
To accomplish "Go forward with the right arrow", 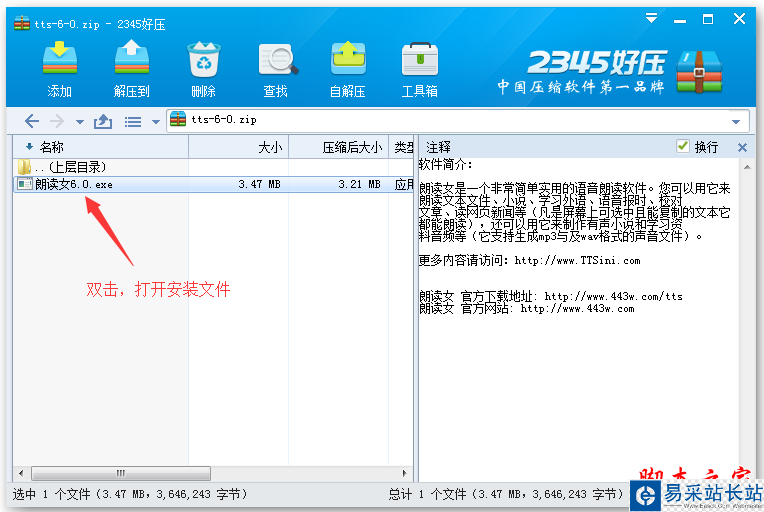I will 57,121.
